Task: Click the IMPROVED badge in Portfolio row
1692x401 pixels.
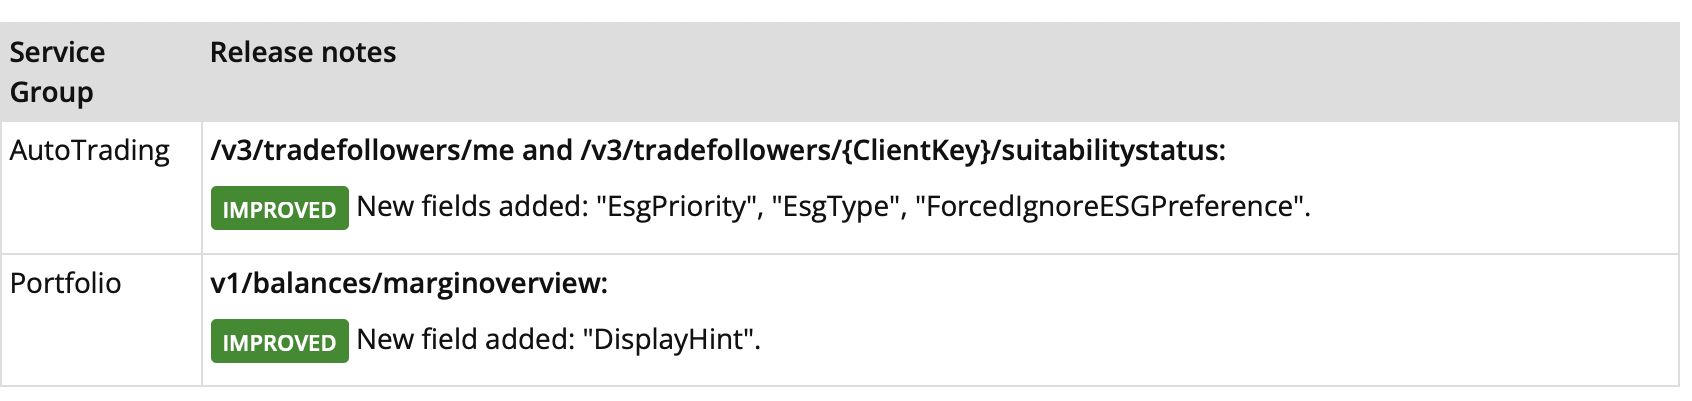Action: pos(279,341)
